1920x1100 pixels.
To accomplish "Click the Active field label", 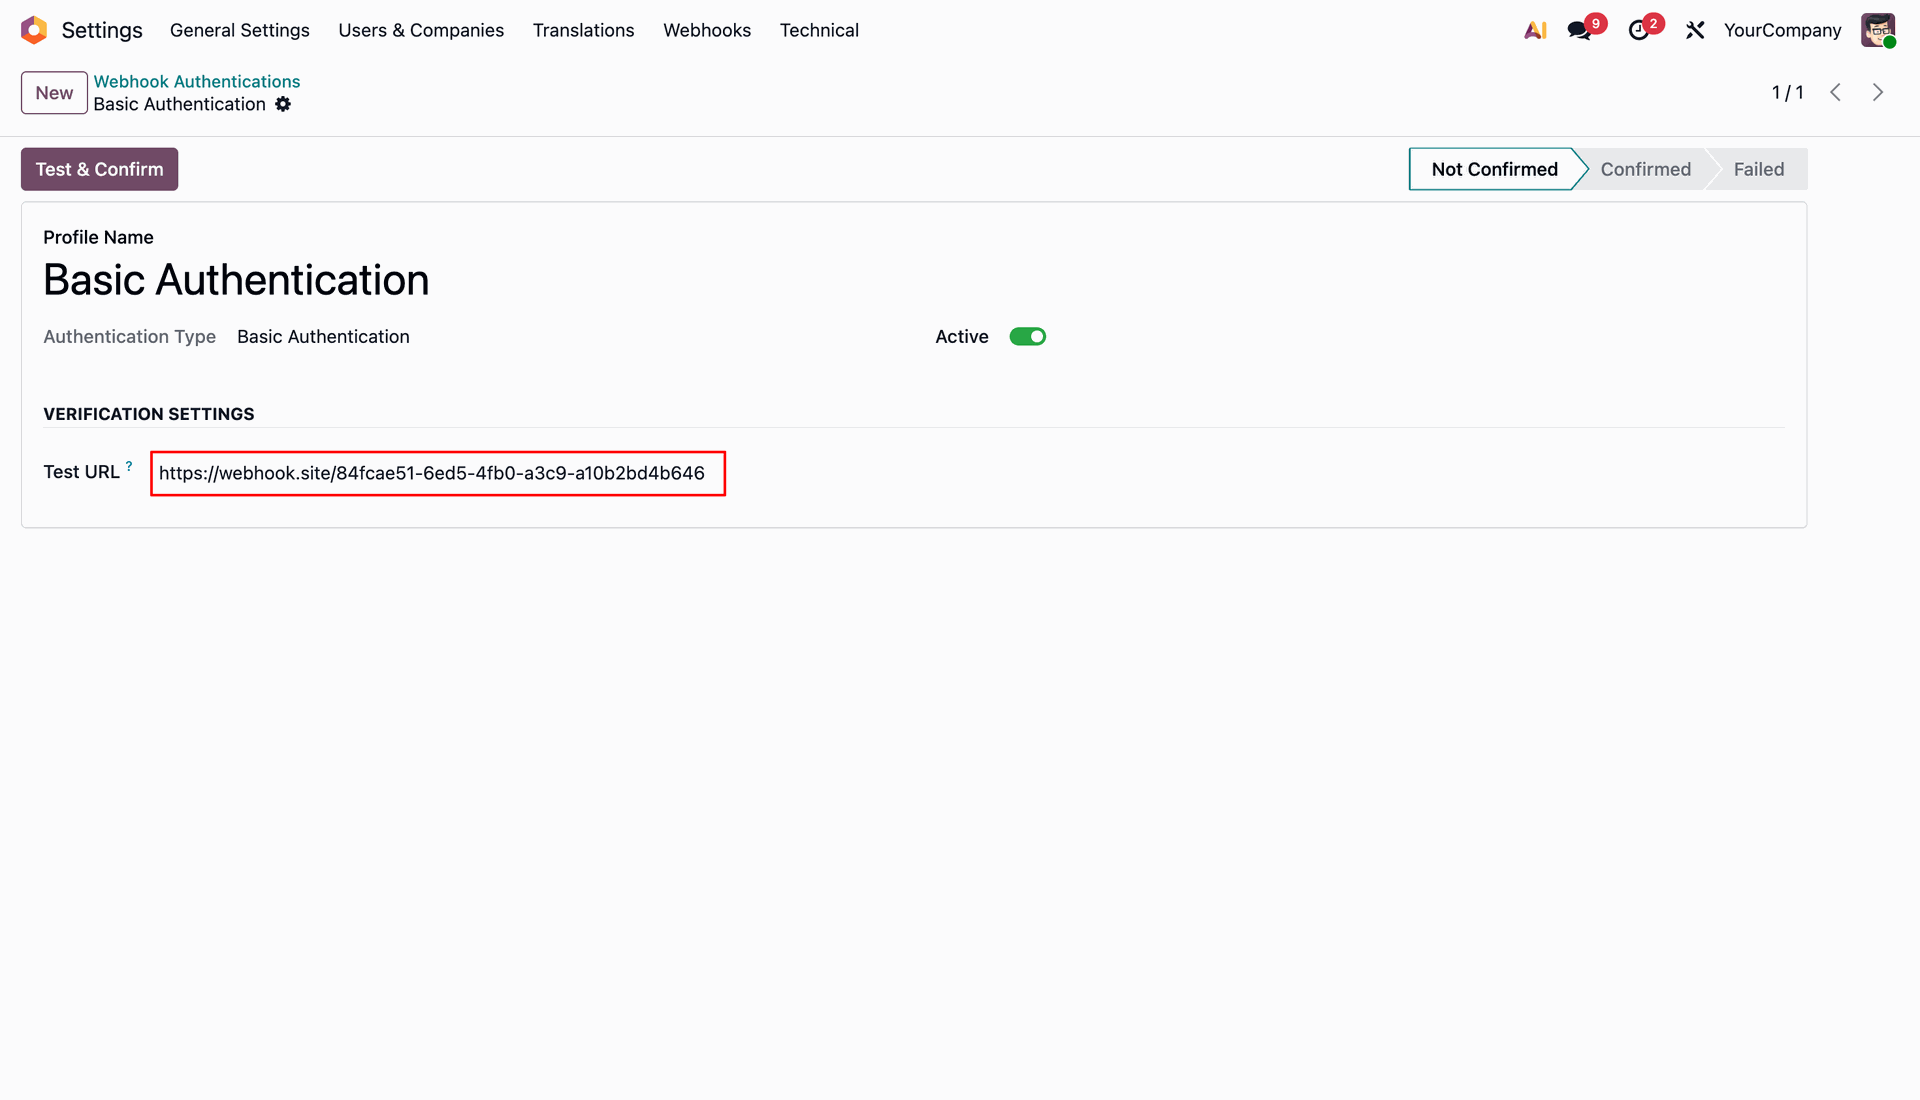I will [961, 337].
